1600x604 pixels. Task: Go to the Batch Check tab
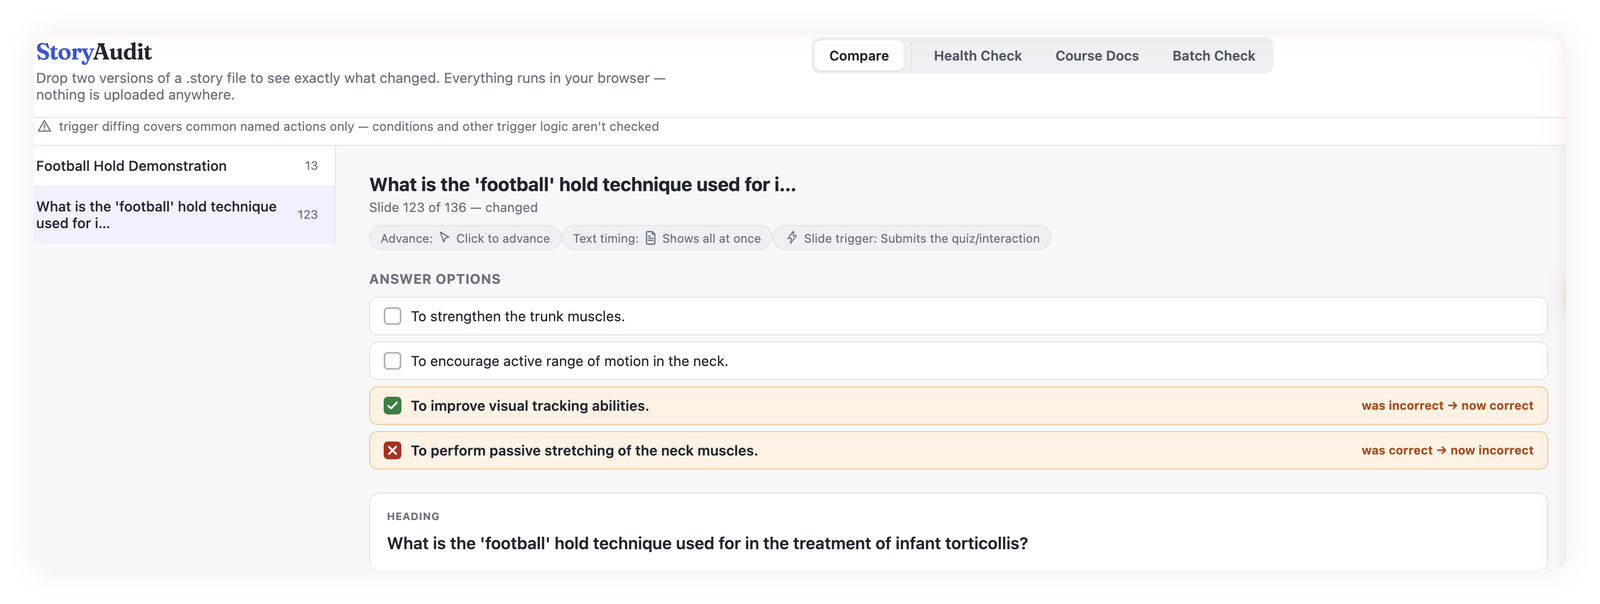click(1214, 56)
